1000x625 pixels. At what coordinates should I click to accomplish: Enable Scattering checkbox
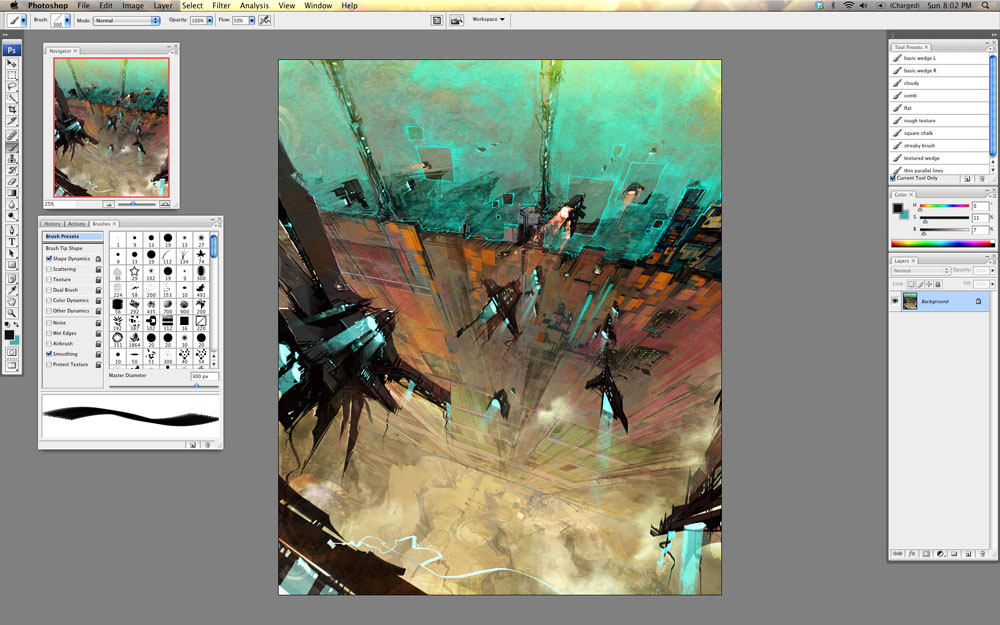49,269
